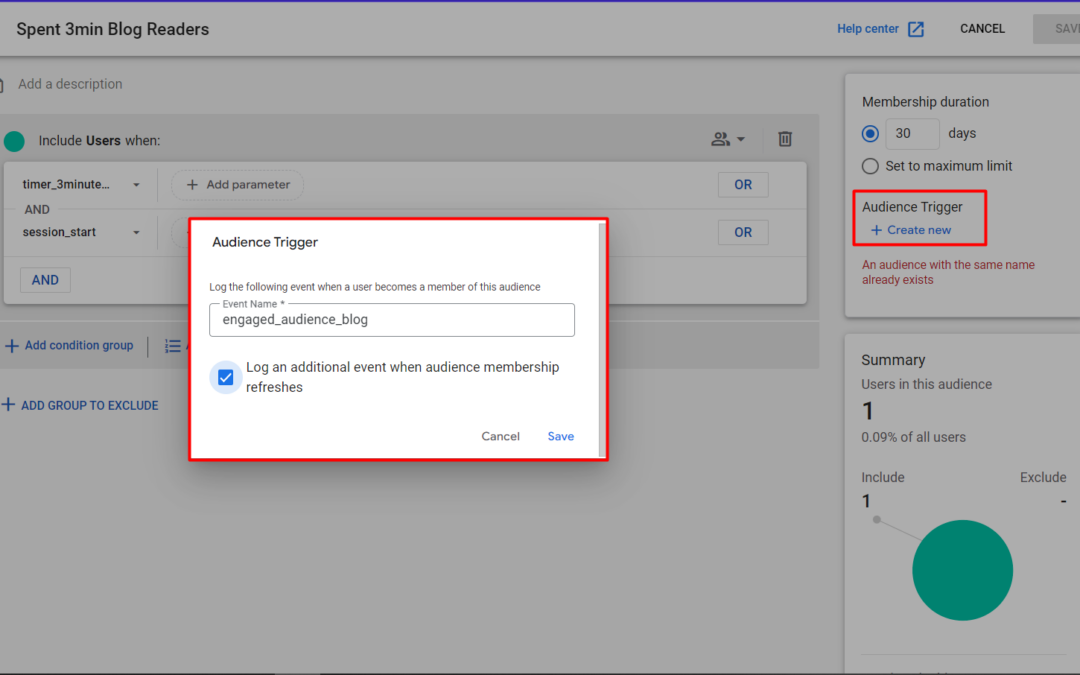Image resolution: width=1080 pixels, height=675 pixels.
Task: Click the OR button on timer_3minute row
Action: click(x=742, y=185)
